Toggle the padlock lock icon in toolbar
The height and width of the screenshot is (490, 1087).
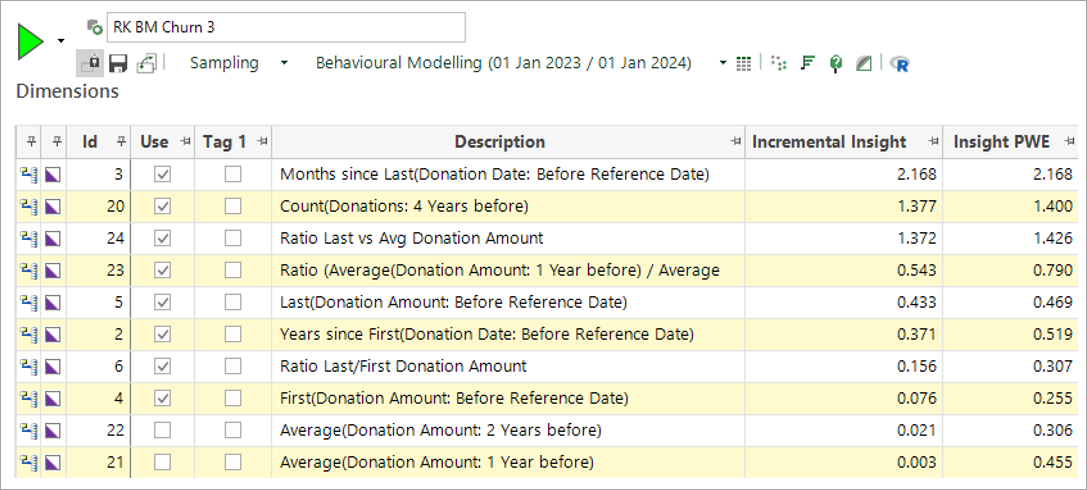click(90, 64)
